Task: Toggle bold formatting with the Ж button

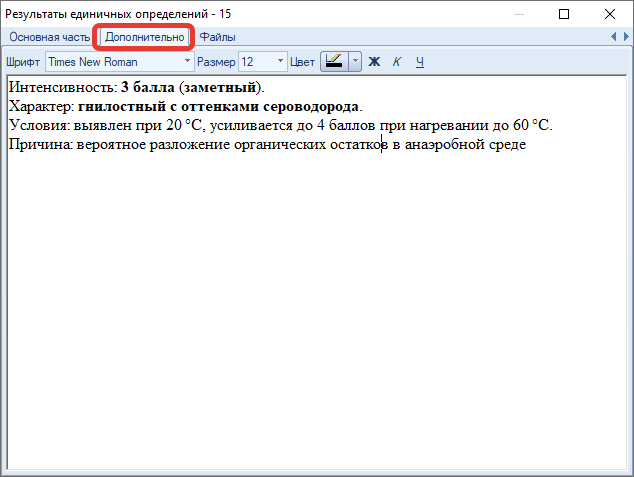Action: pyautogui.click(x=374, y=62)
